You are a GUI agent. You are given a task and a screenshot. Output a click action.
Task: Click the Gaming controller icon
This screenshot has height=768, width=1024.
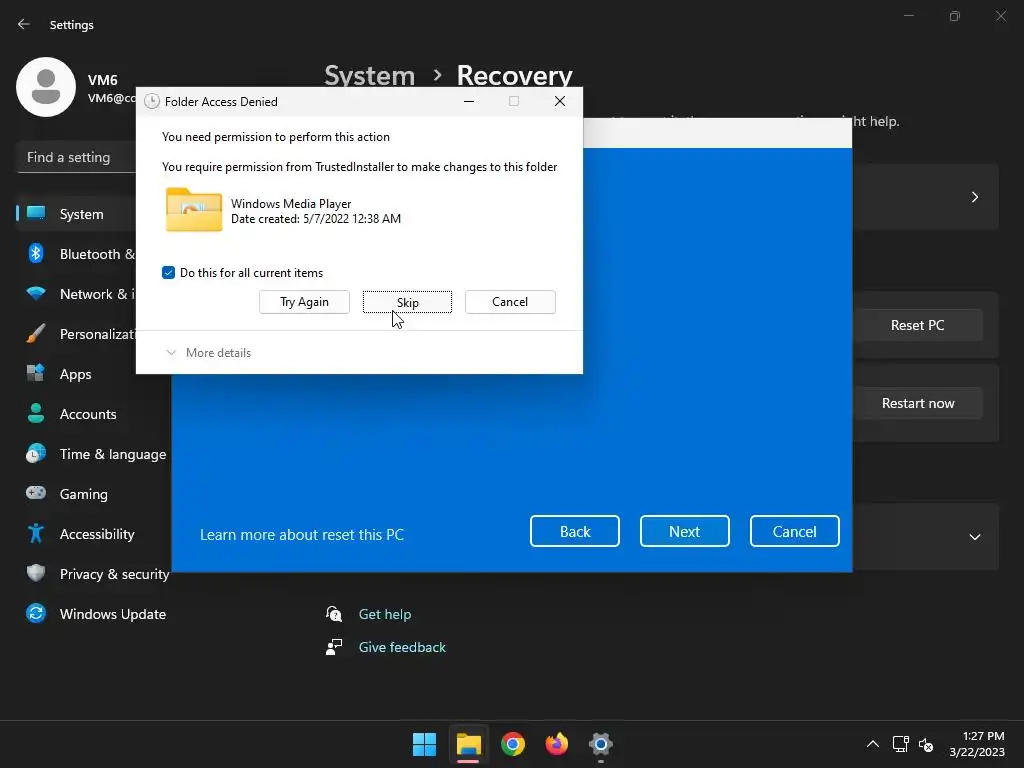tap(36, 492)
